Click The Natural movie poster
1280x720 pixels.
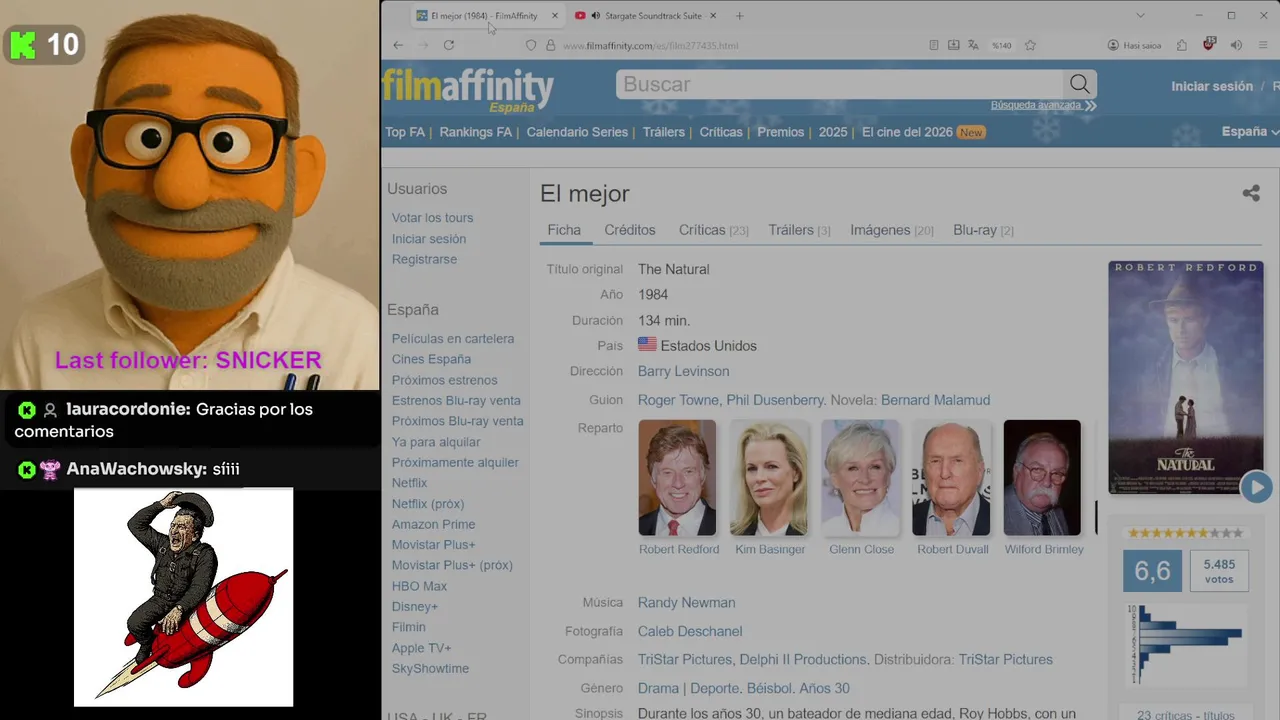point(1186,377)
